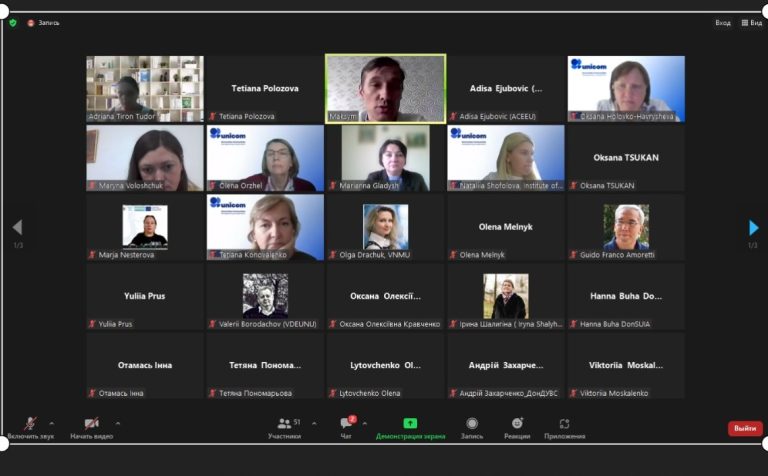
Task: Start camera with Начать видео button
Action: [x=92, y=428]
